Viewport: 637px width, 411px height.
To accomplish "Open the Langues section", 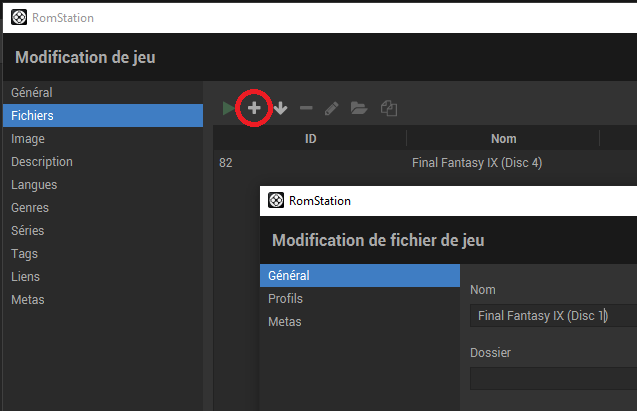I will 103,185.
